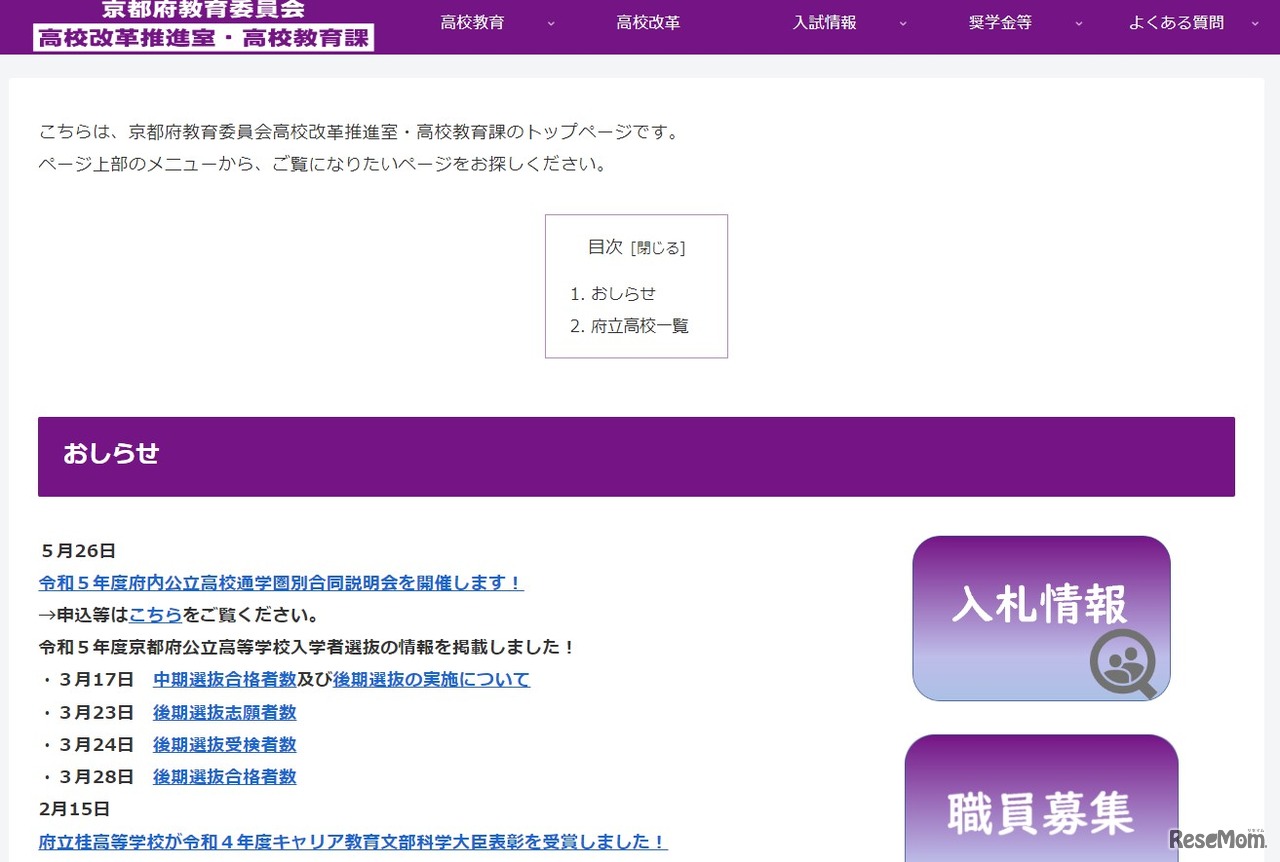Open the 通学圏別合同説明会 announcement link

[280, 583]
